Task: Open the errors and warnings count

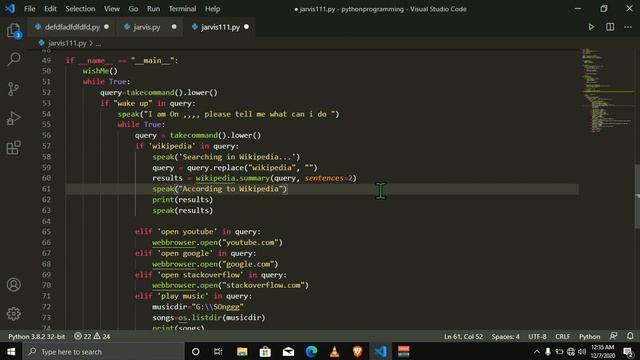Action: [x=92, y=336]
